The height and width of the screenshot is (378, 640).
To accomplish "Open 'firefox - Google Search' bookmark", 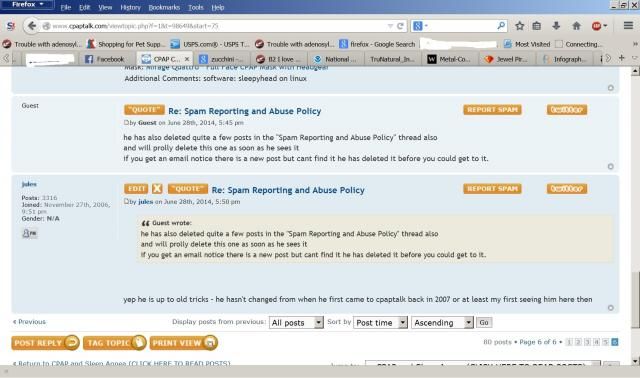I will 378,44.
